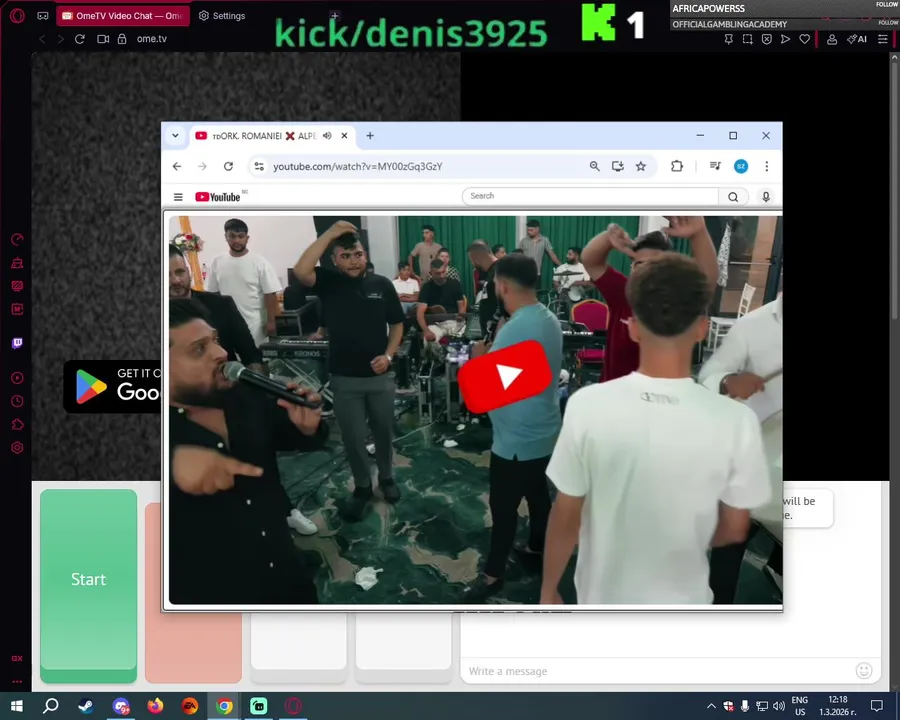Open Chrome media controls icon

click(715, 167)
